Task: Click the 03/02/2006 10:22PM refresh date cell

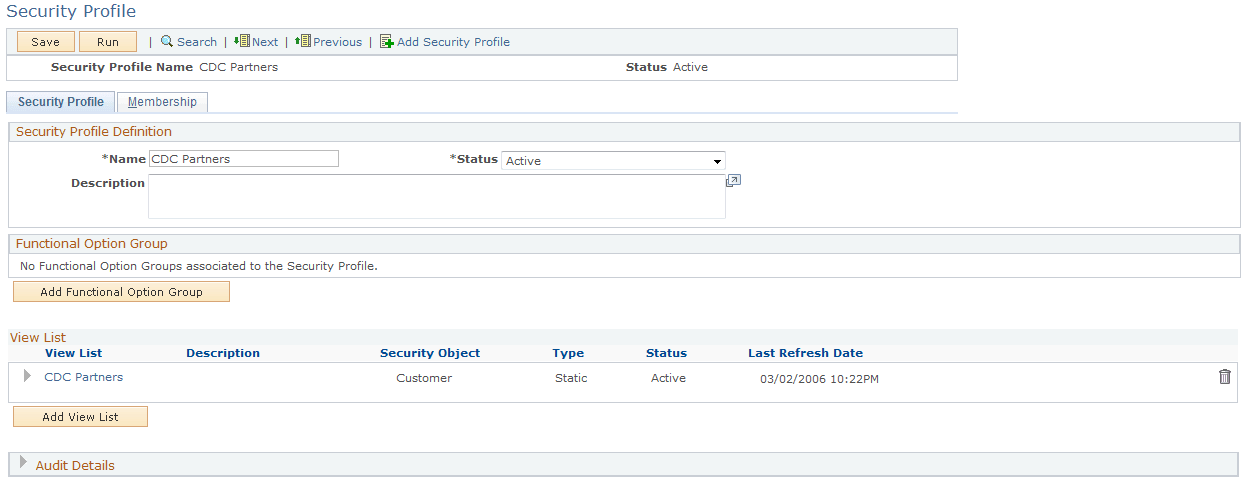Action: pos(820,379)
